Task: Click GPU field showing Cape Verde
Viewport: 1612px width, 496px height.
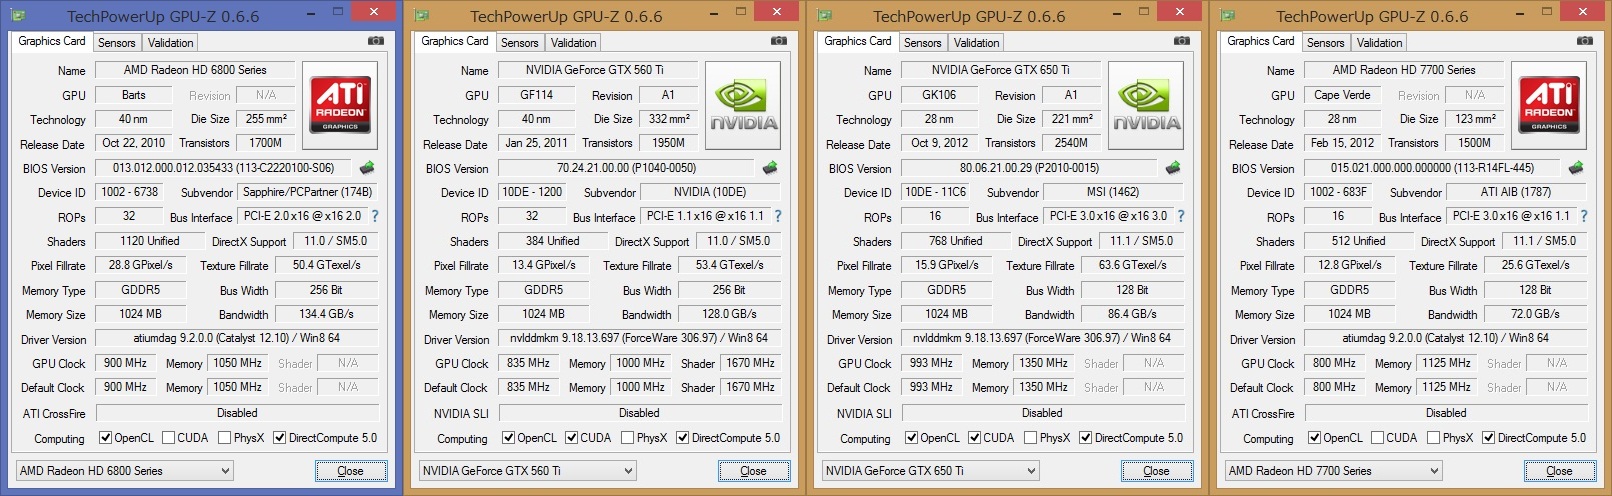Action: coord(1342,95)
